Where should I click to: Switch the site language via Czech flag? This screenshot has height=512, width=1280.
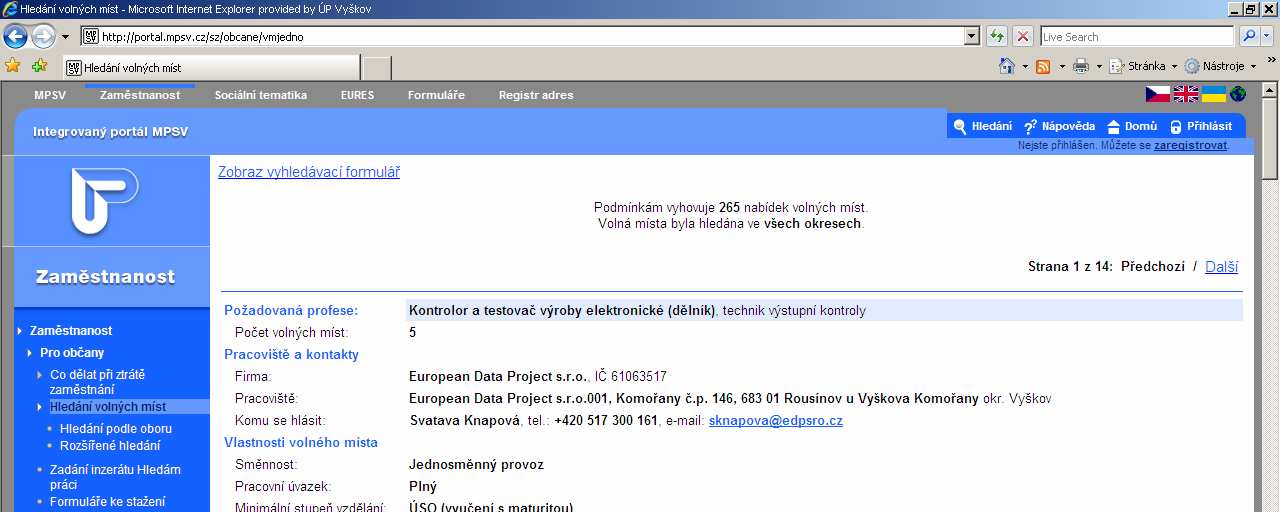click(x=1158, y=94)
